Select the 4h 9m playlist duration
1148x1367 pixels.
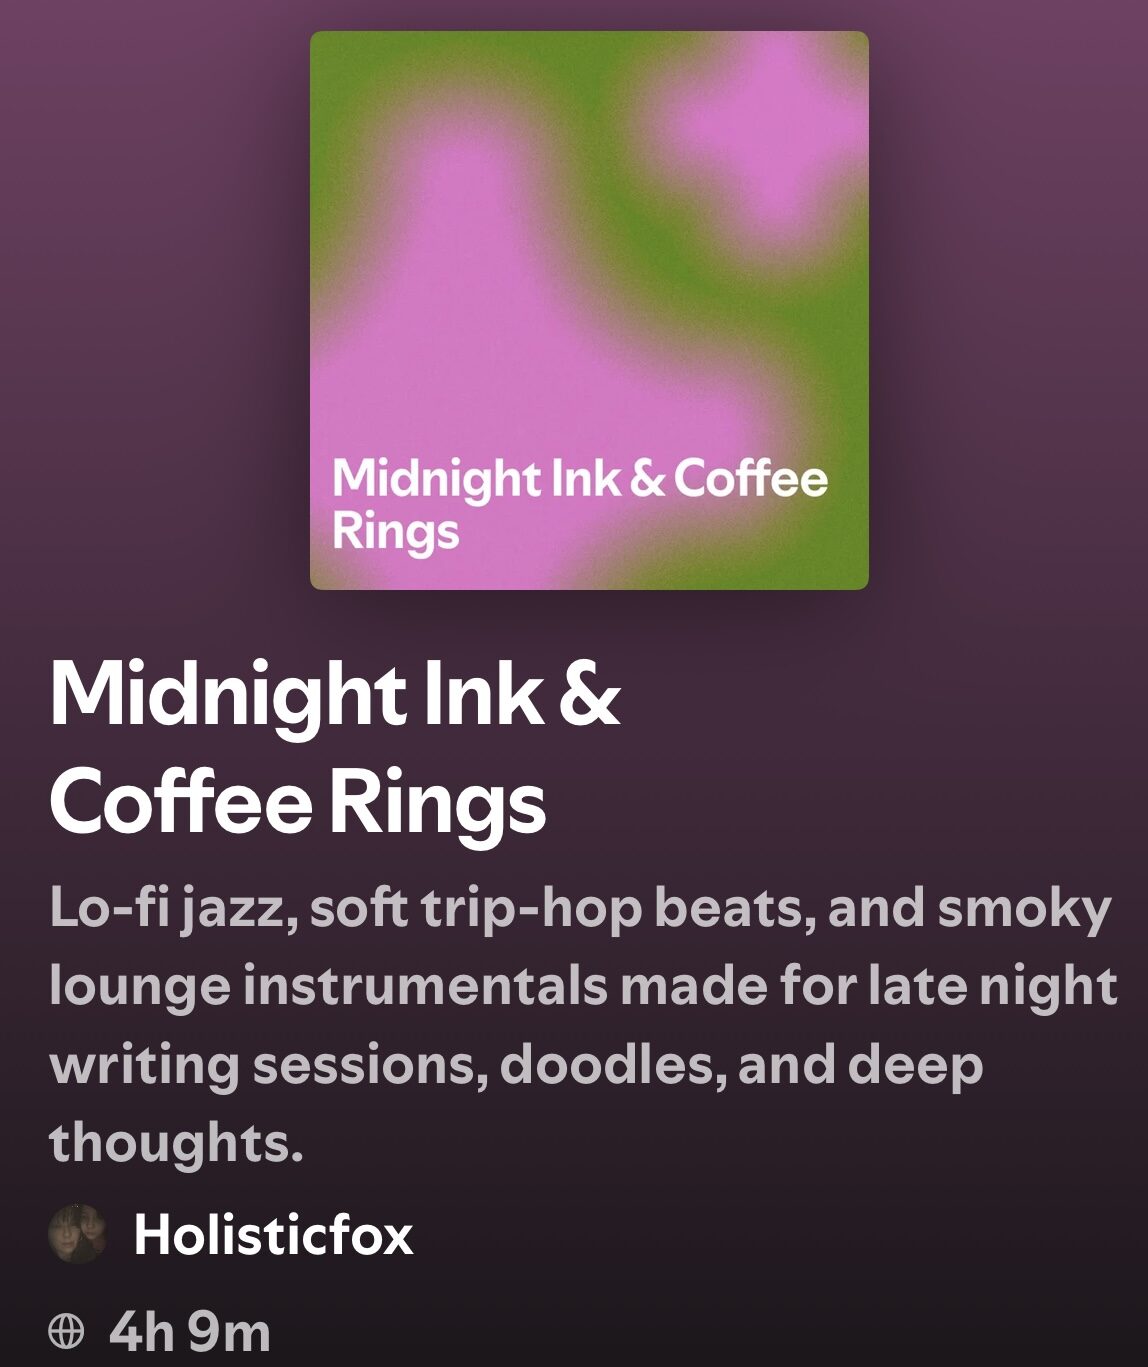coord(189,1331)
